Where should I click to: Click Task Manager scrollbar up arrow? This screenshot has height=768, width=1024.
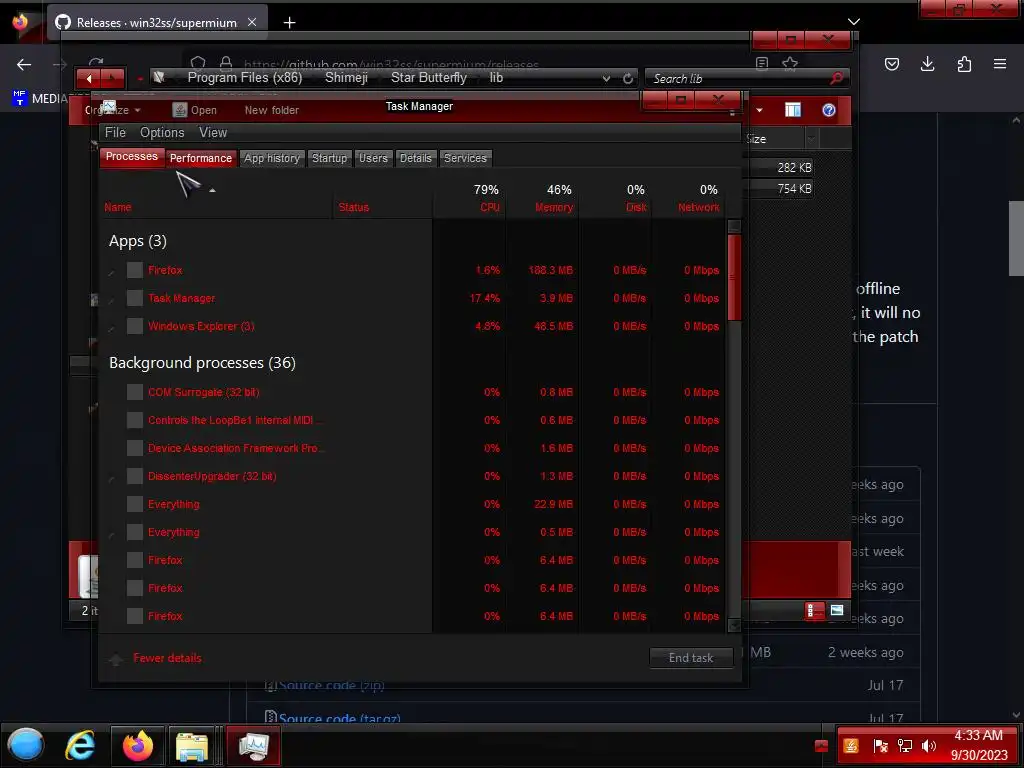coord(734,226)
